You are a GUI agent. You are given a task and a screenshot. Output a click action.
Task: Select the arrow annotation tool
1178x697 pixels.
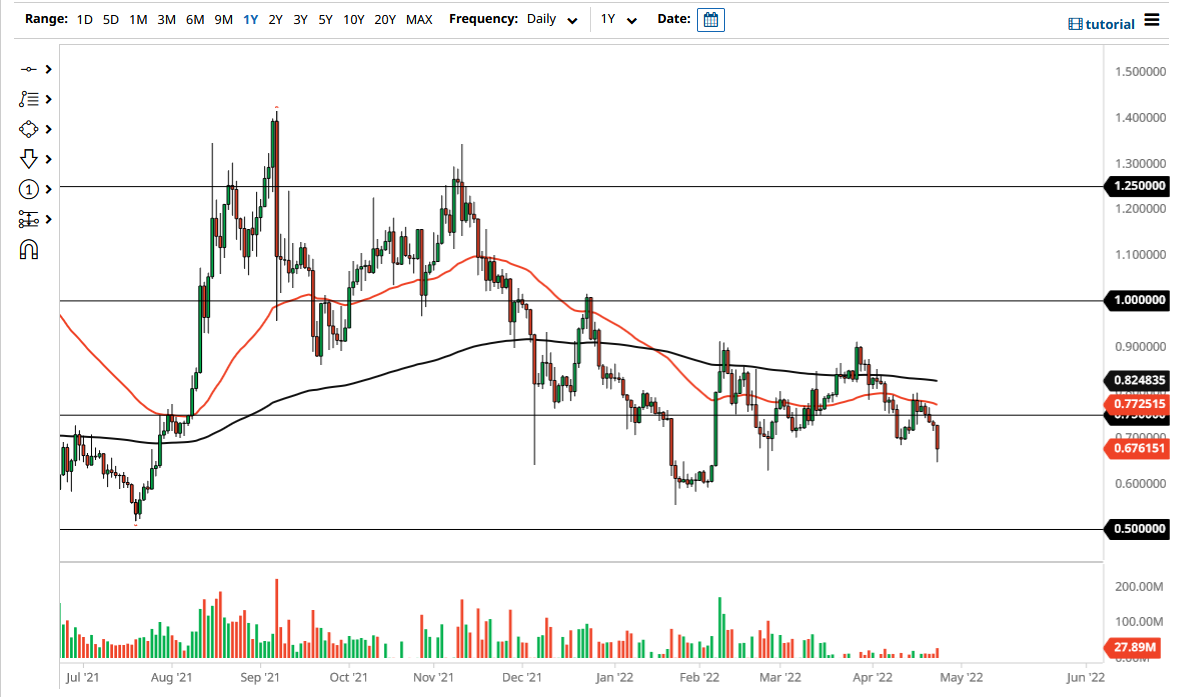[30, 159]
